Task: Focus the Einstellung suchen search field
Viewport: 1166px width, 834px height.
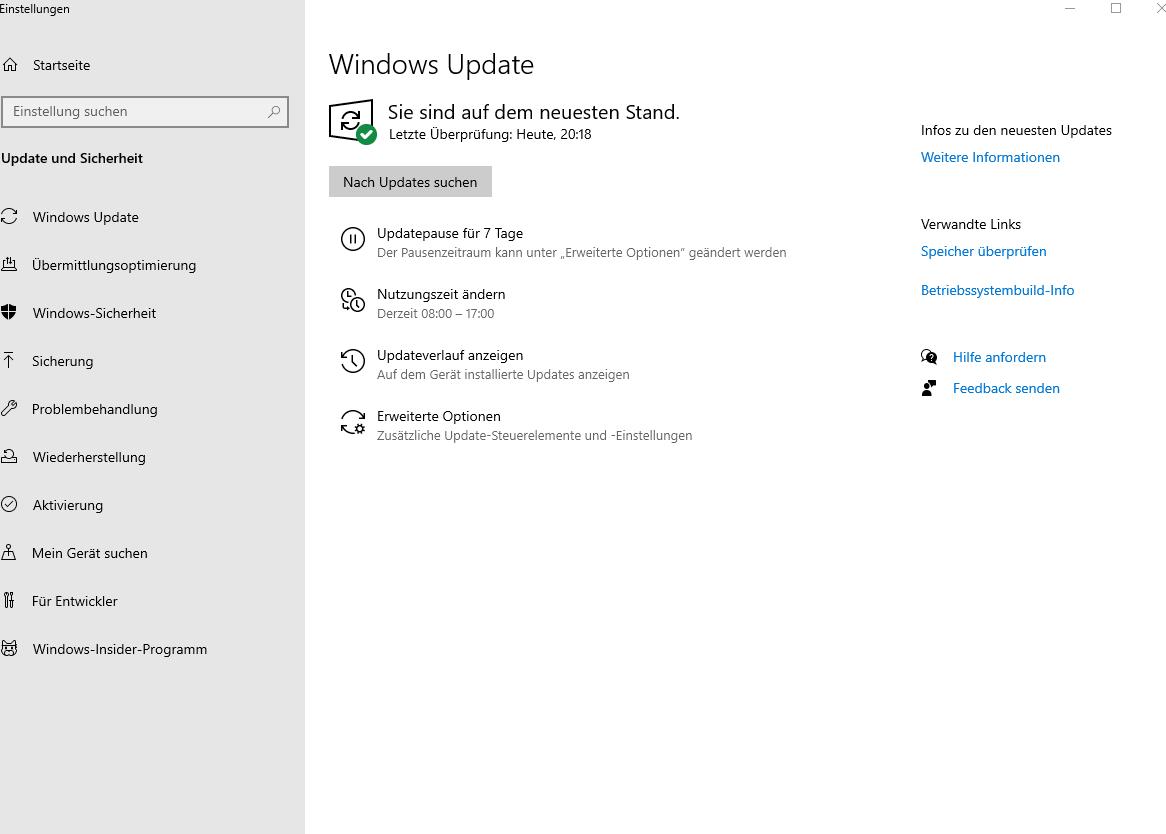Action: [x=144, y=111]
